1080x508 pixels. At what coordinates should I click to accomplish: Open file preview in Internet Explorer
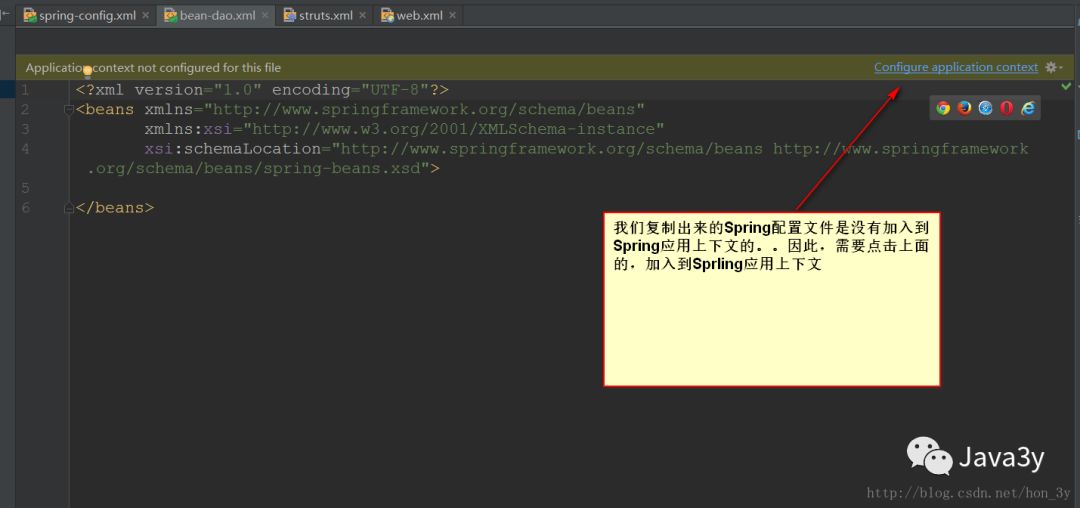pos(1028,107)
